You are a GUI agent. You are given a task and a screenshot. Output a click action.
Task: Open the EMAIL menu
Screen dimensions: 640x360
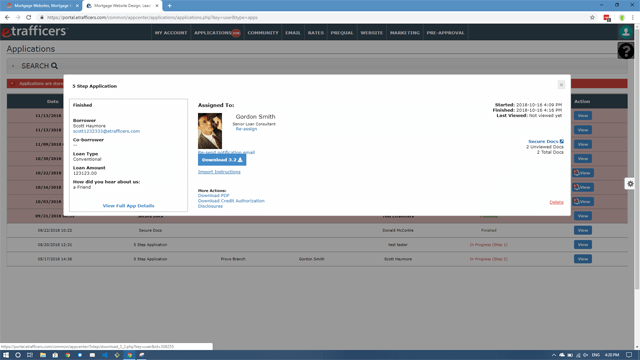pyautogui.click(x=293, y=33)
